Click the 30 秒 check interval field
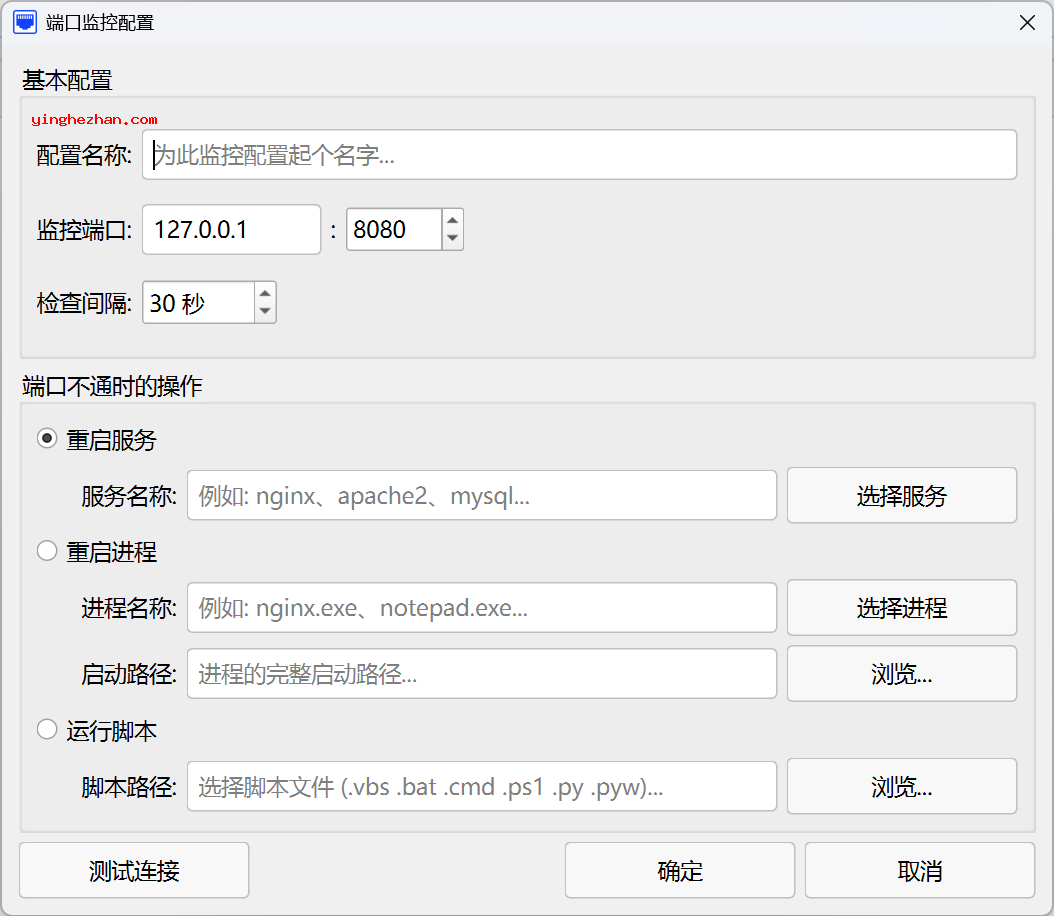 click(198, 302)
